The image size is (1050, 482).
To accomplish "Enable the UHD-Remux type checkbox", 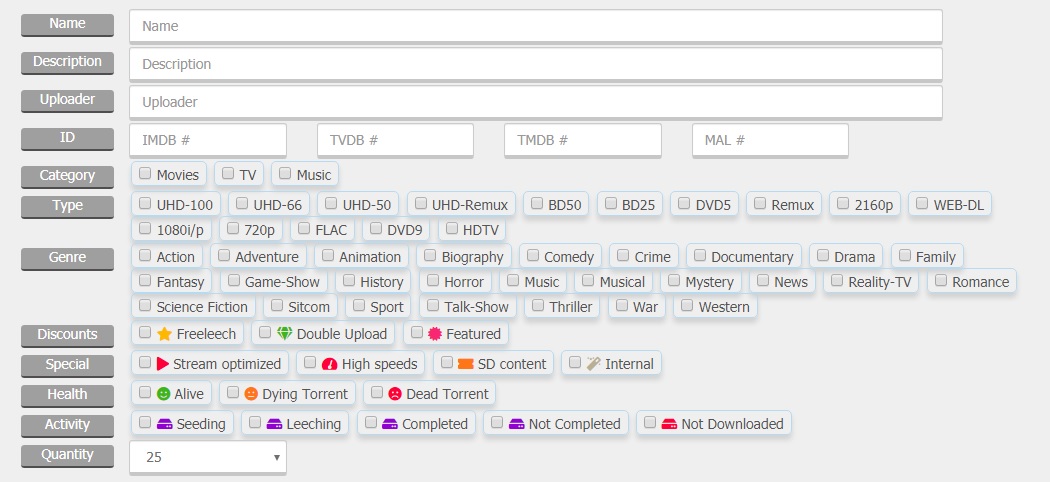I will 421,203.
